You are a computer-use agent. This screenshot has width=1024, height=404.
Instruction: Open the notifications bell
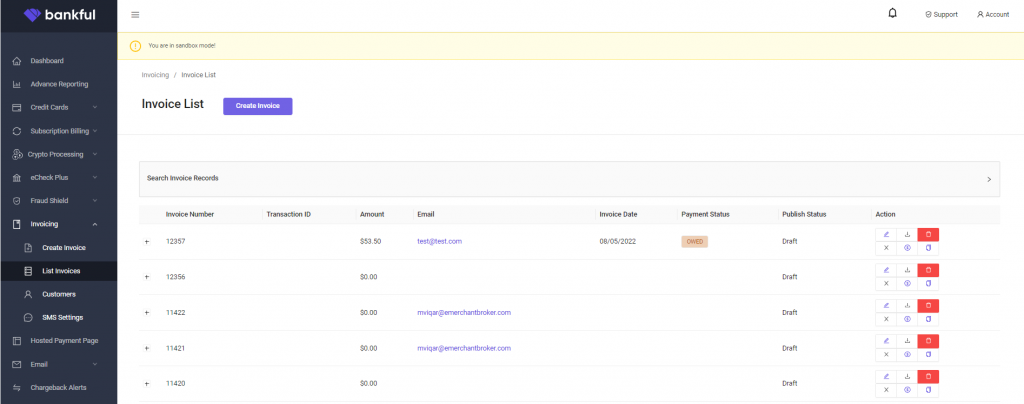pyautogui.click(x=893, y=13)
